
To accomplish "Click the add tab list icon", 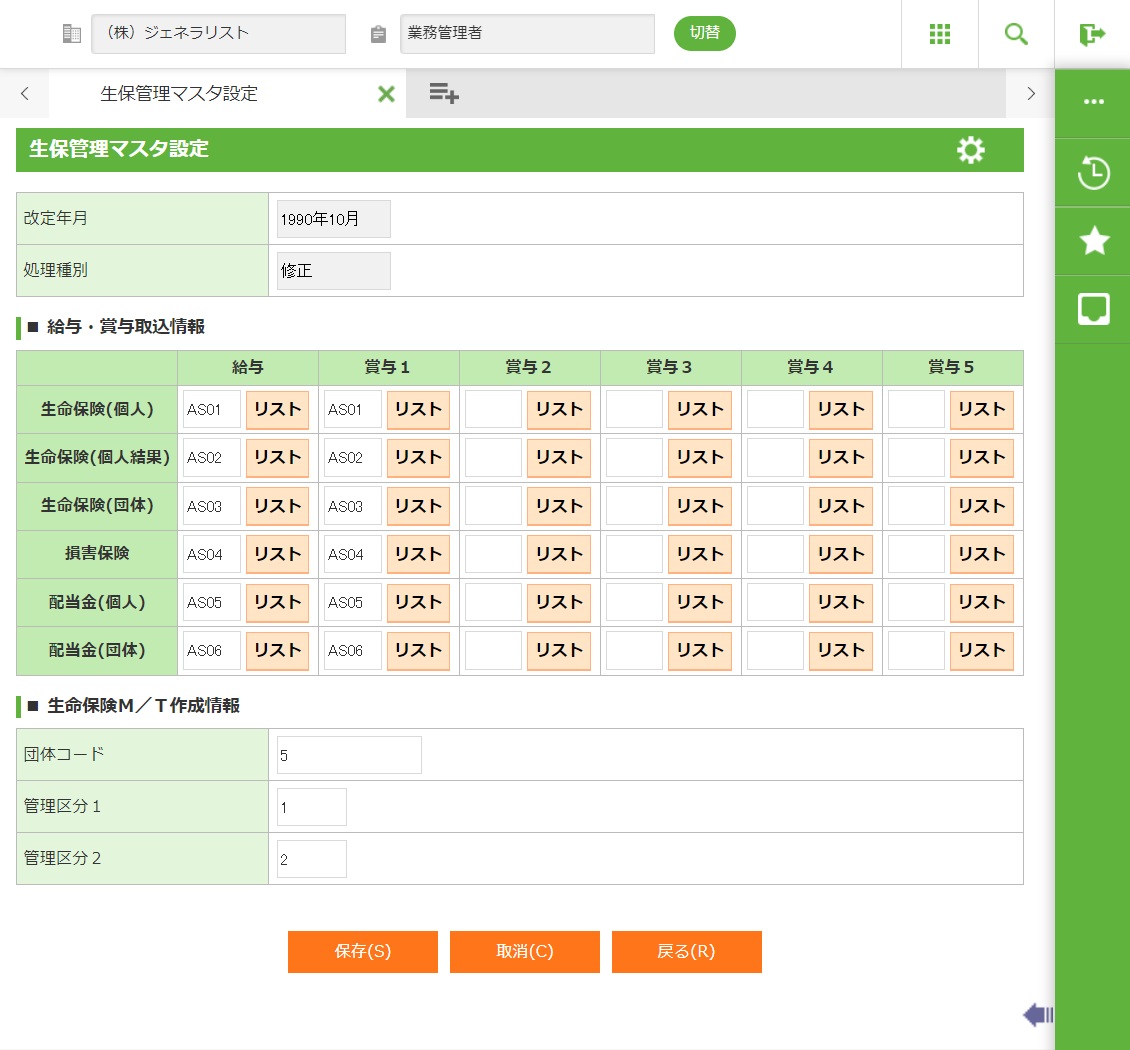I will [444, 94].
